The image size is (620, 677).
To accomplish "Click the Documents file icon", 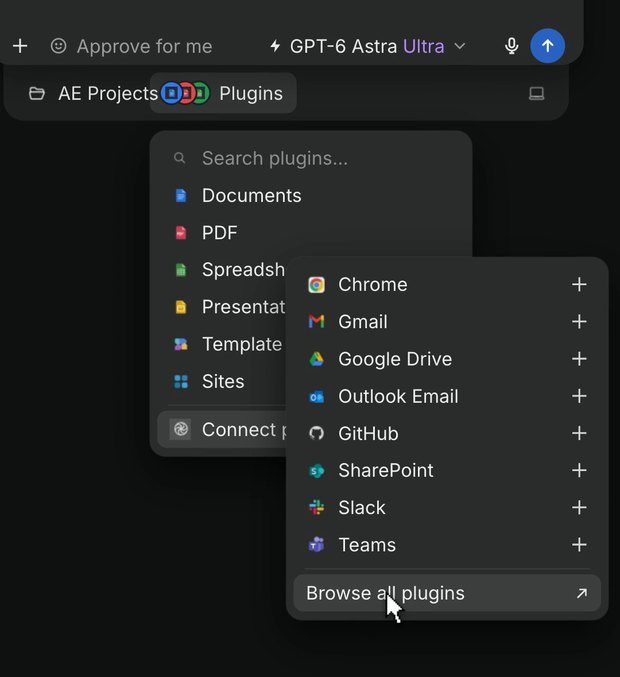I will click(x=181, y=196).
